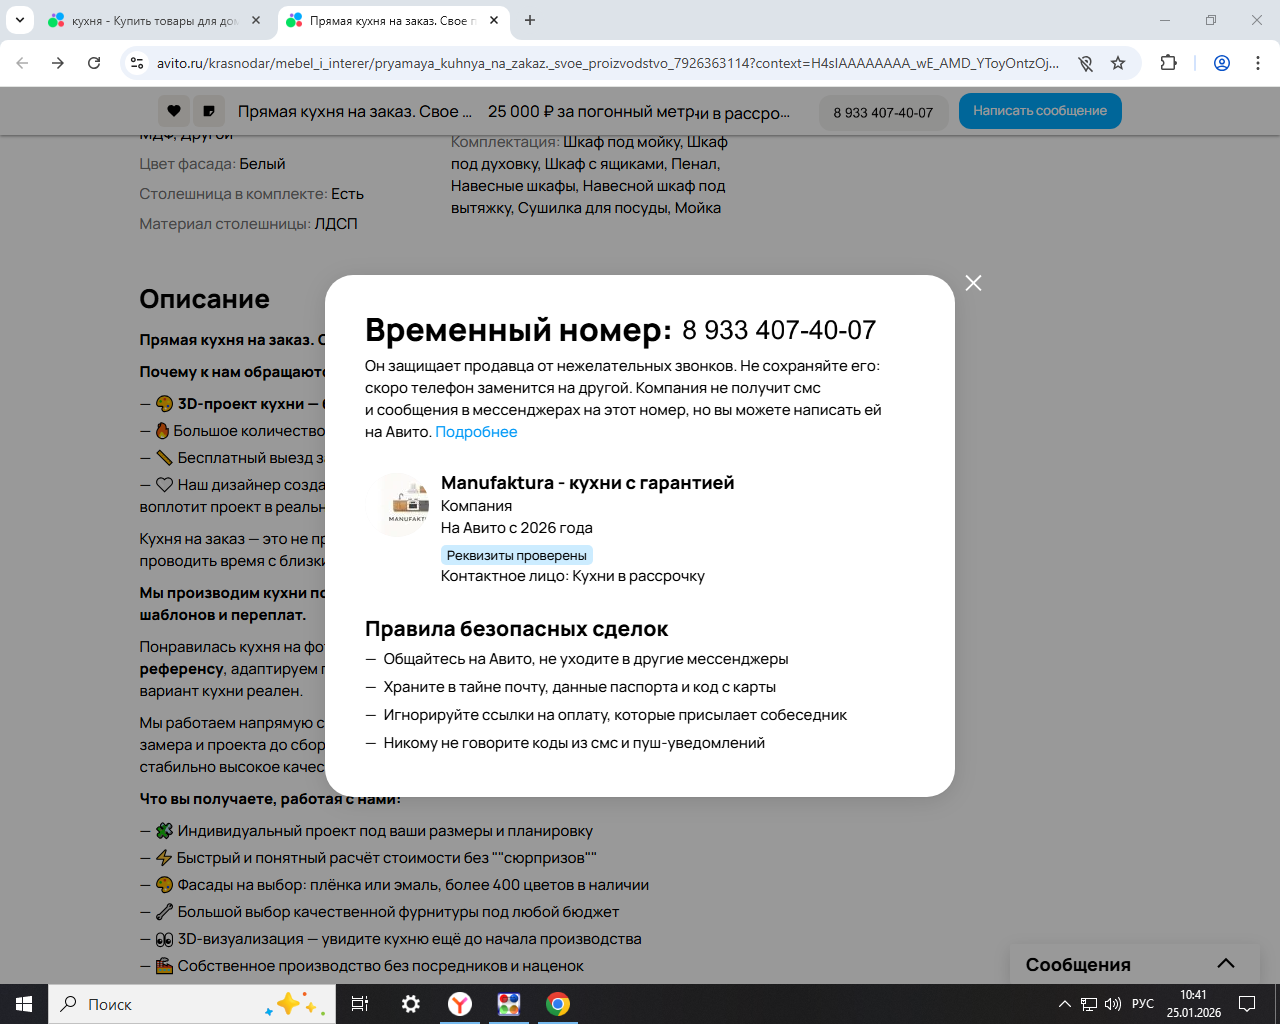The height and width of the screenshot is (1024, 1280).
Task: Click the 'Написать сообщение' button
Action: click(1040, 111)
